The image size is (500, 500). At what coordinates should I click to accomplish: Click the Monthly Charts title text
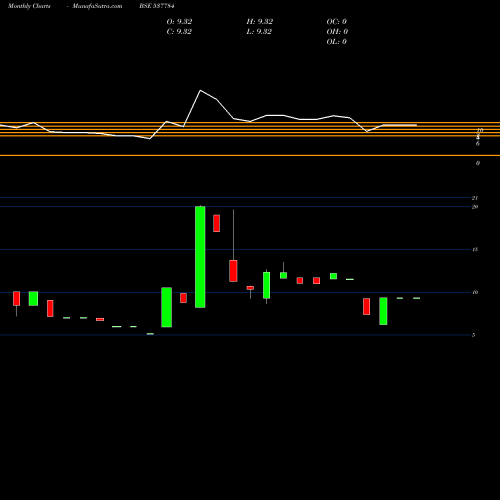[29, 6]
